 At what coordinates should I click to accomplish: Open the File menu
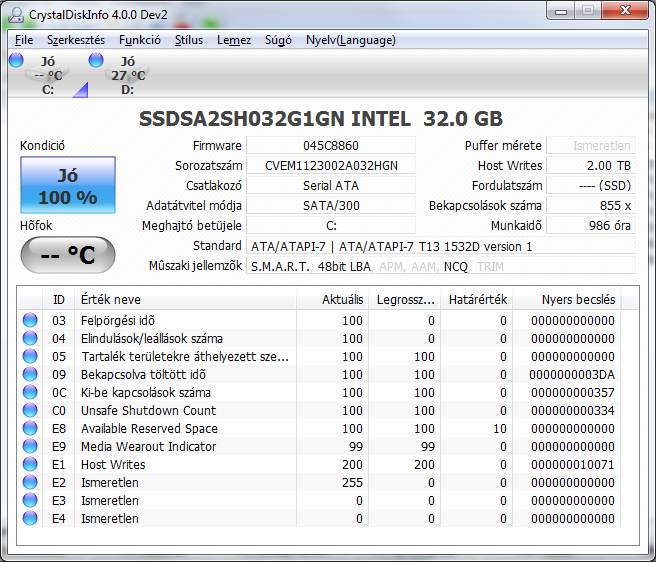point(24,40)
